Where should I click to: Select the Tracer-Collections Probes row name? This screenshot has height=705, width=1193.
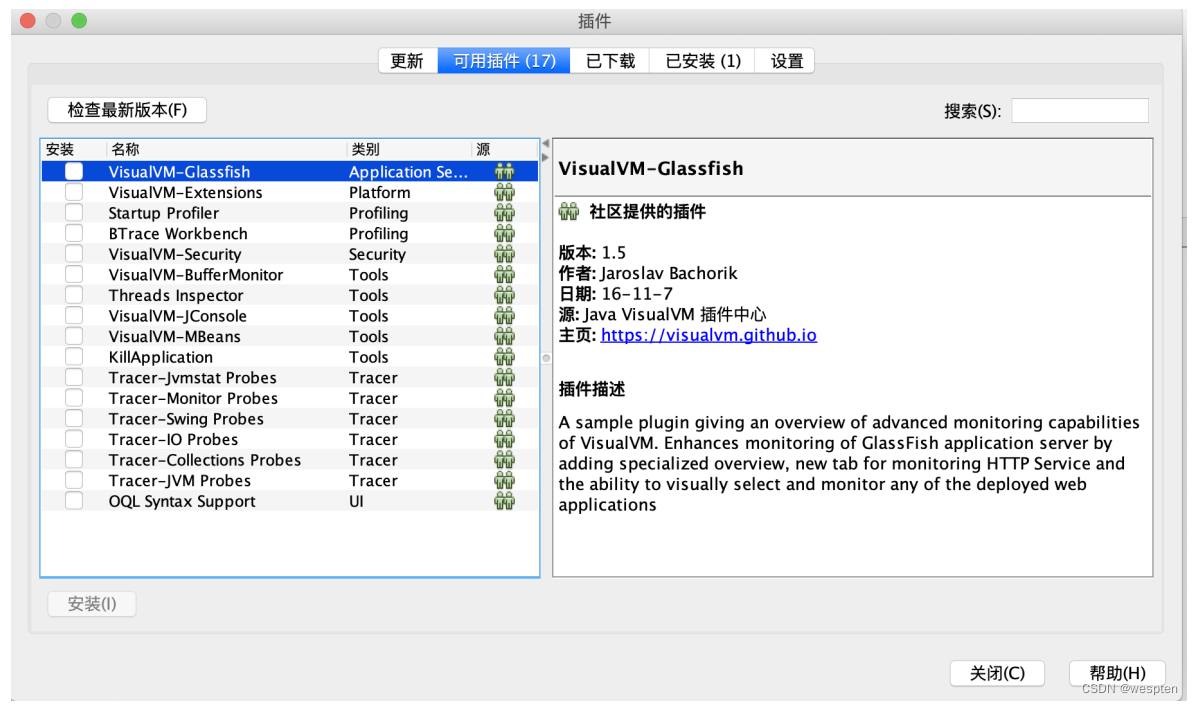click(205, 459)
